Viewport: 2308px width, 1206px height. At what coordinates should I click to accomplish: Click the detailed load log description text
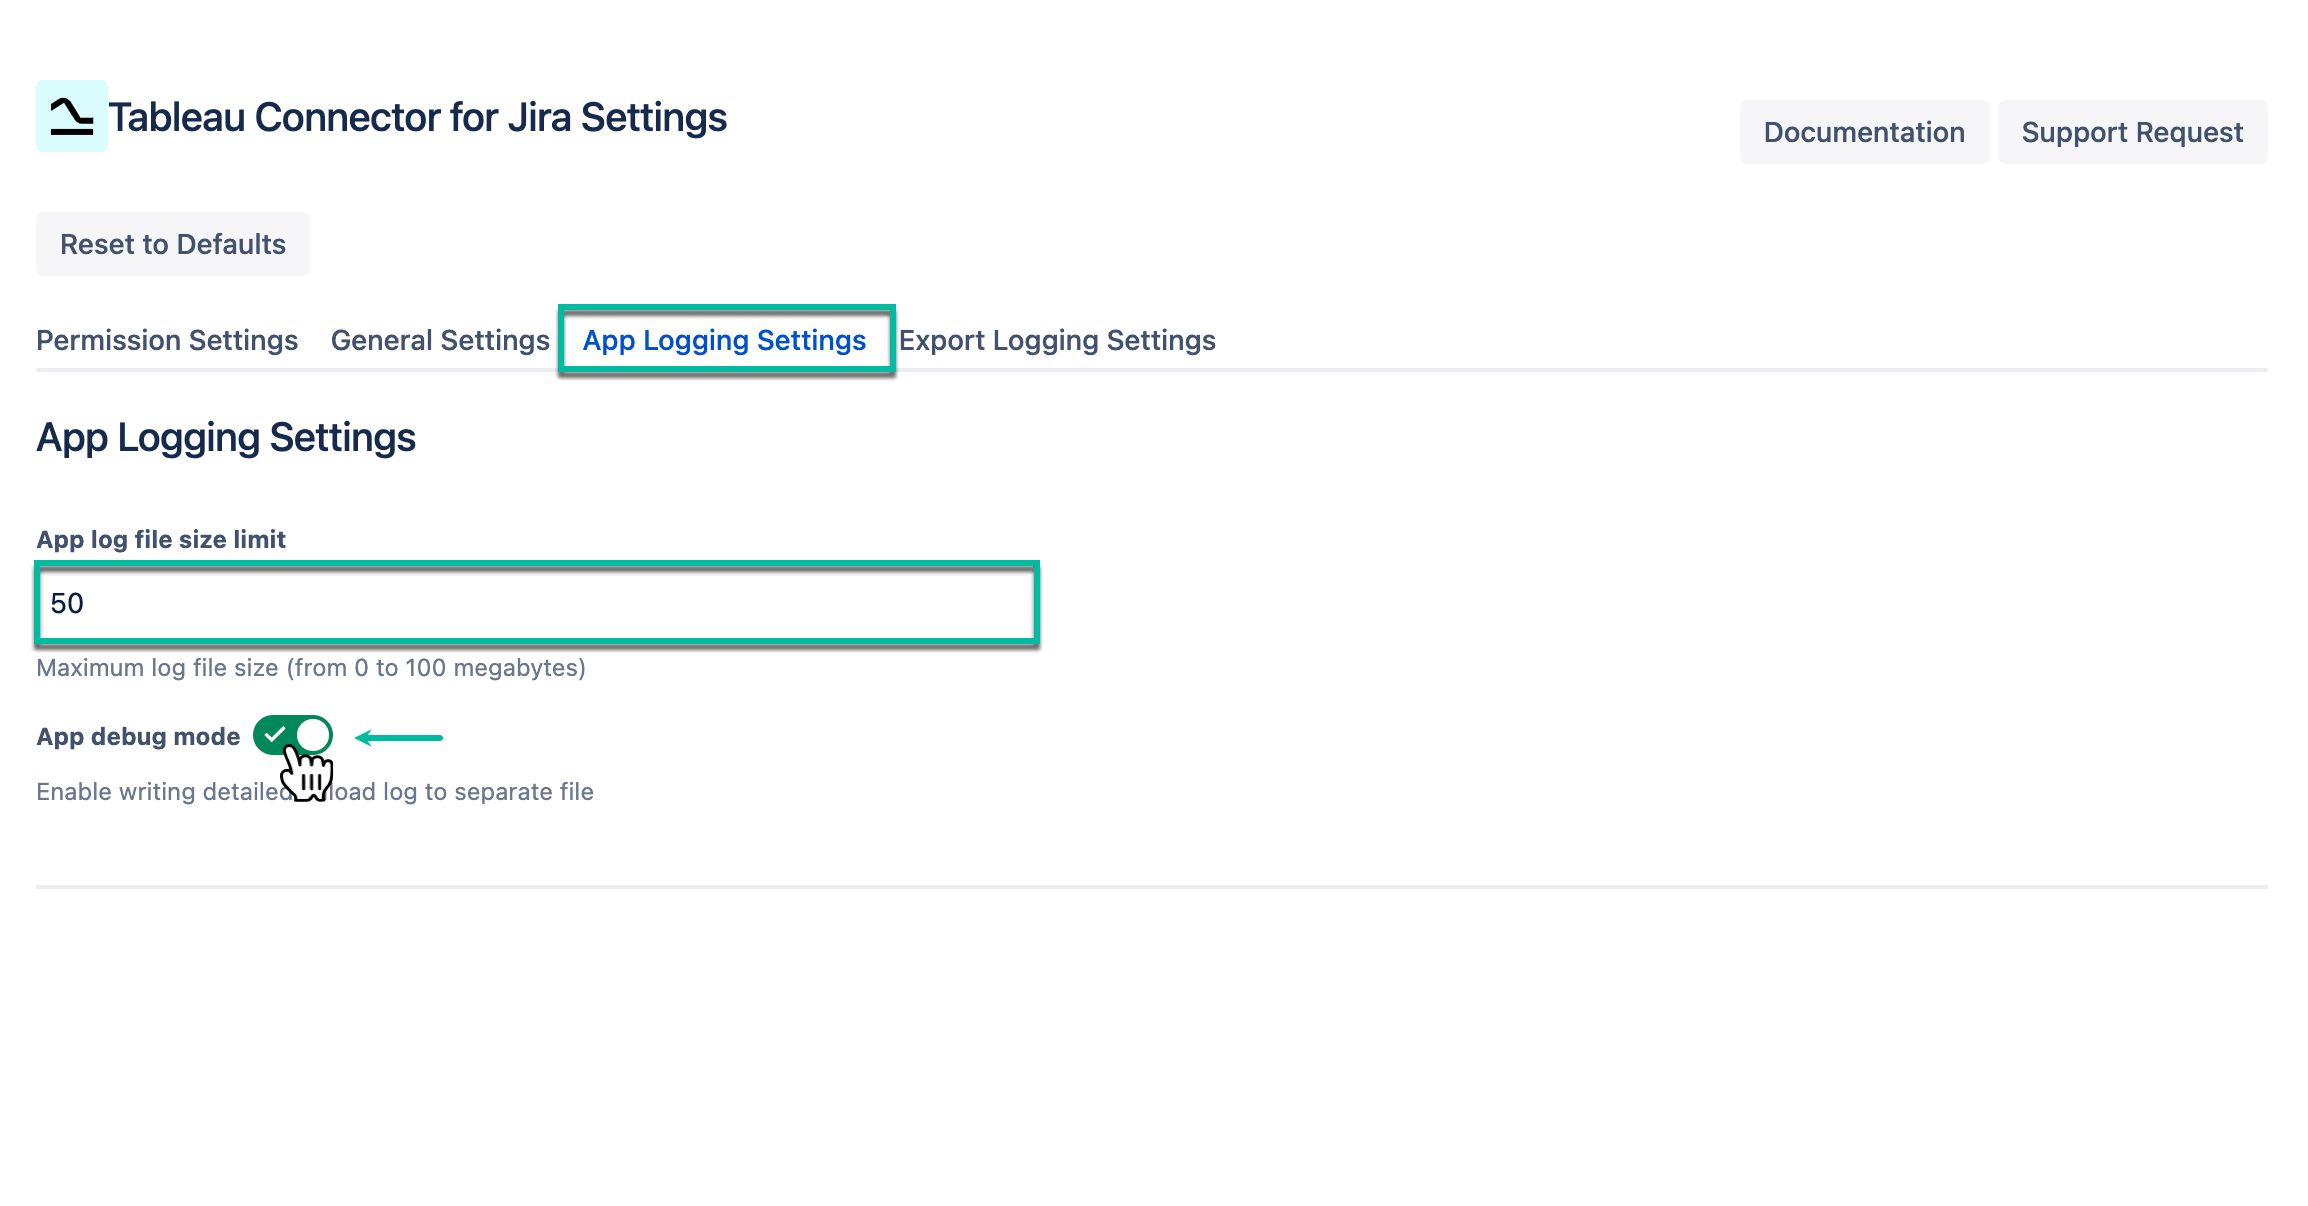(315, 791)
